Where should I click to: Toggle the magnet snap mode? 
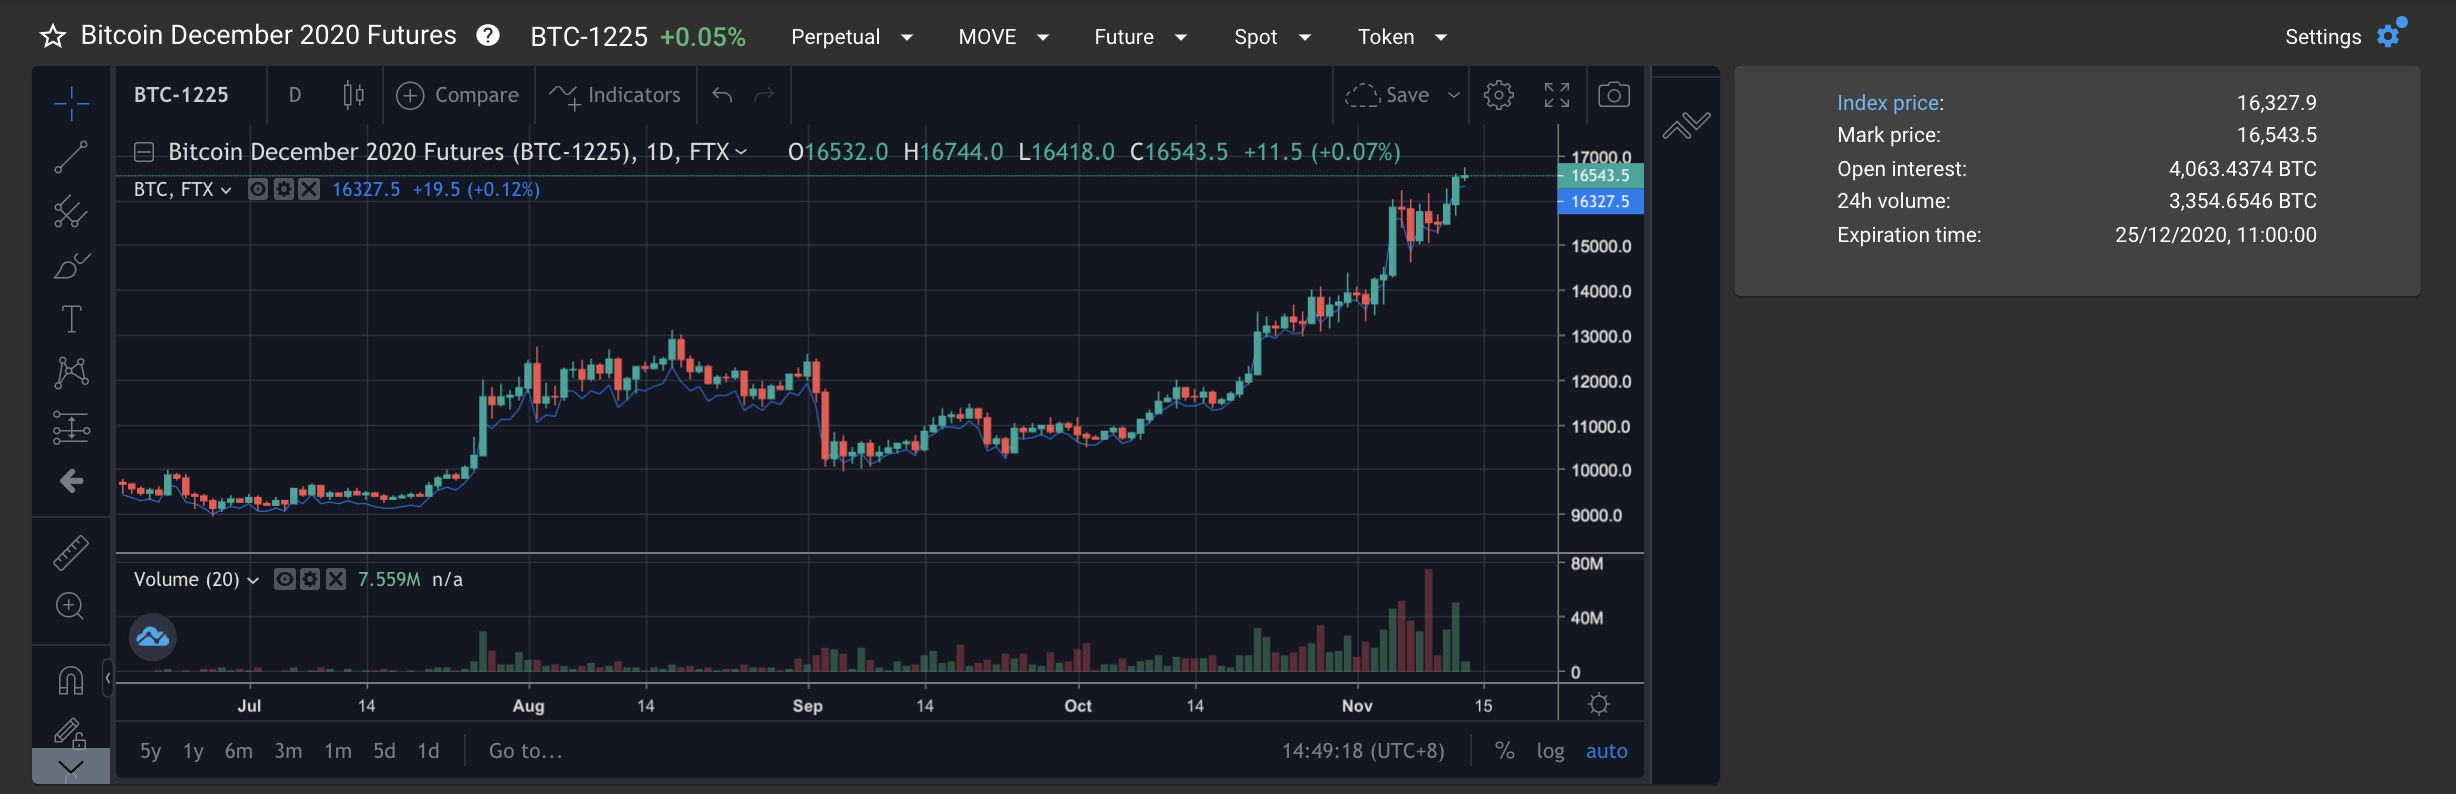pos(71,680)
